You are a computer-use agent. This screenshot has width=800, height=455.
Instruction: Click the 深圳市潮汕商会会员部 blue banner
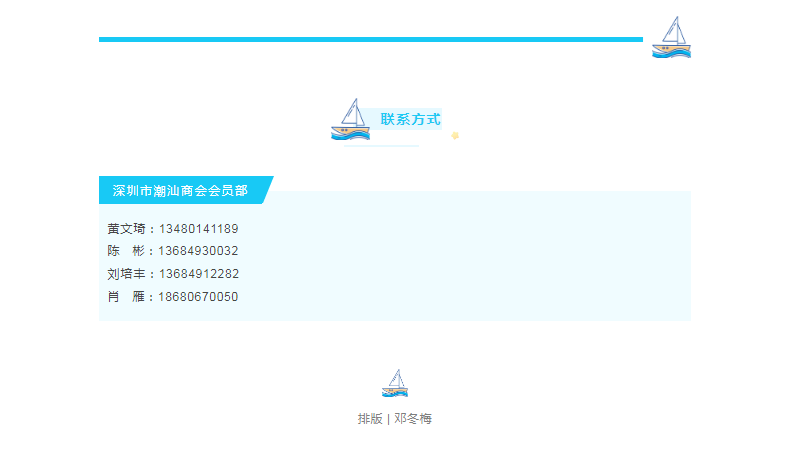(181, 190)
